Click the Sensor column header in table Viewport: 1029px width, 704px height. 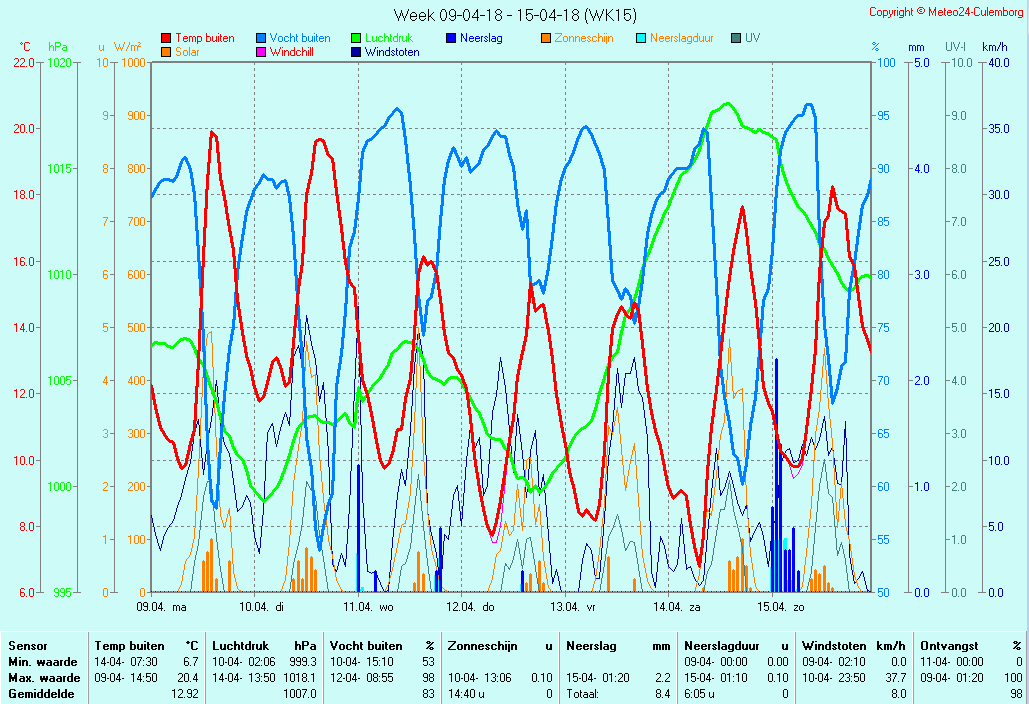click(27, 646)
